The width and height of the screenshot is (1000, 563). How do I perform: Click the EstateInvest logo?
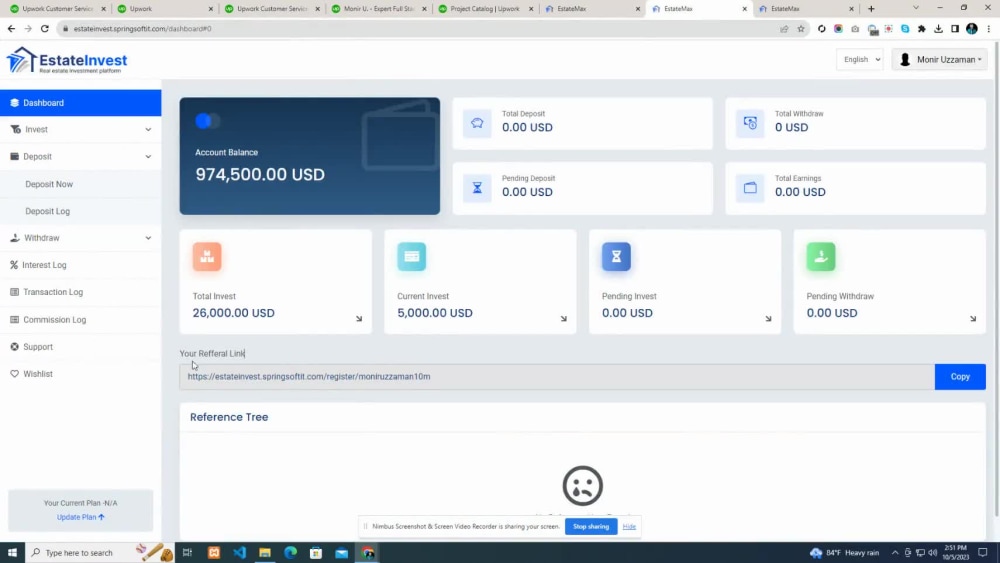tap(67, 61)
